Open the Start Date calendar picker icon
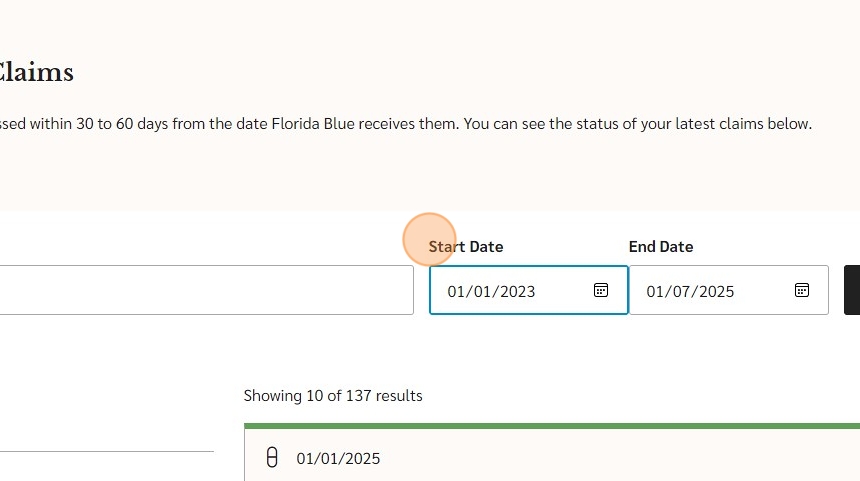 pyautogui.click(x=601, y=290)
